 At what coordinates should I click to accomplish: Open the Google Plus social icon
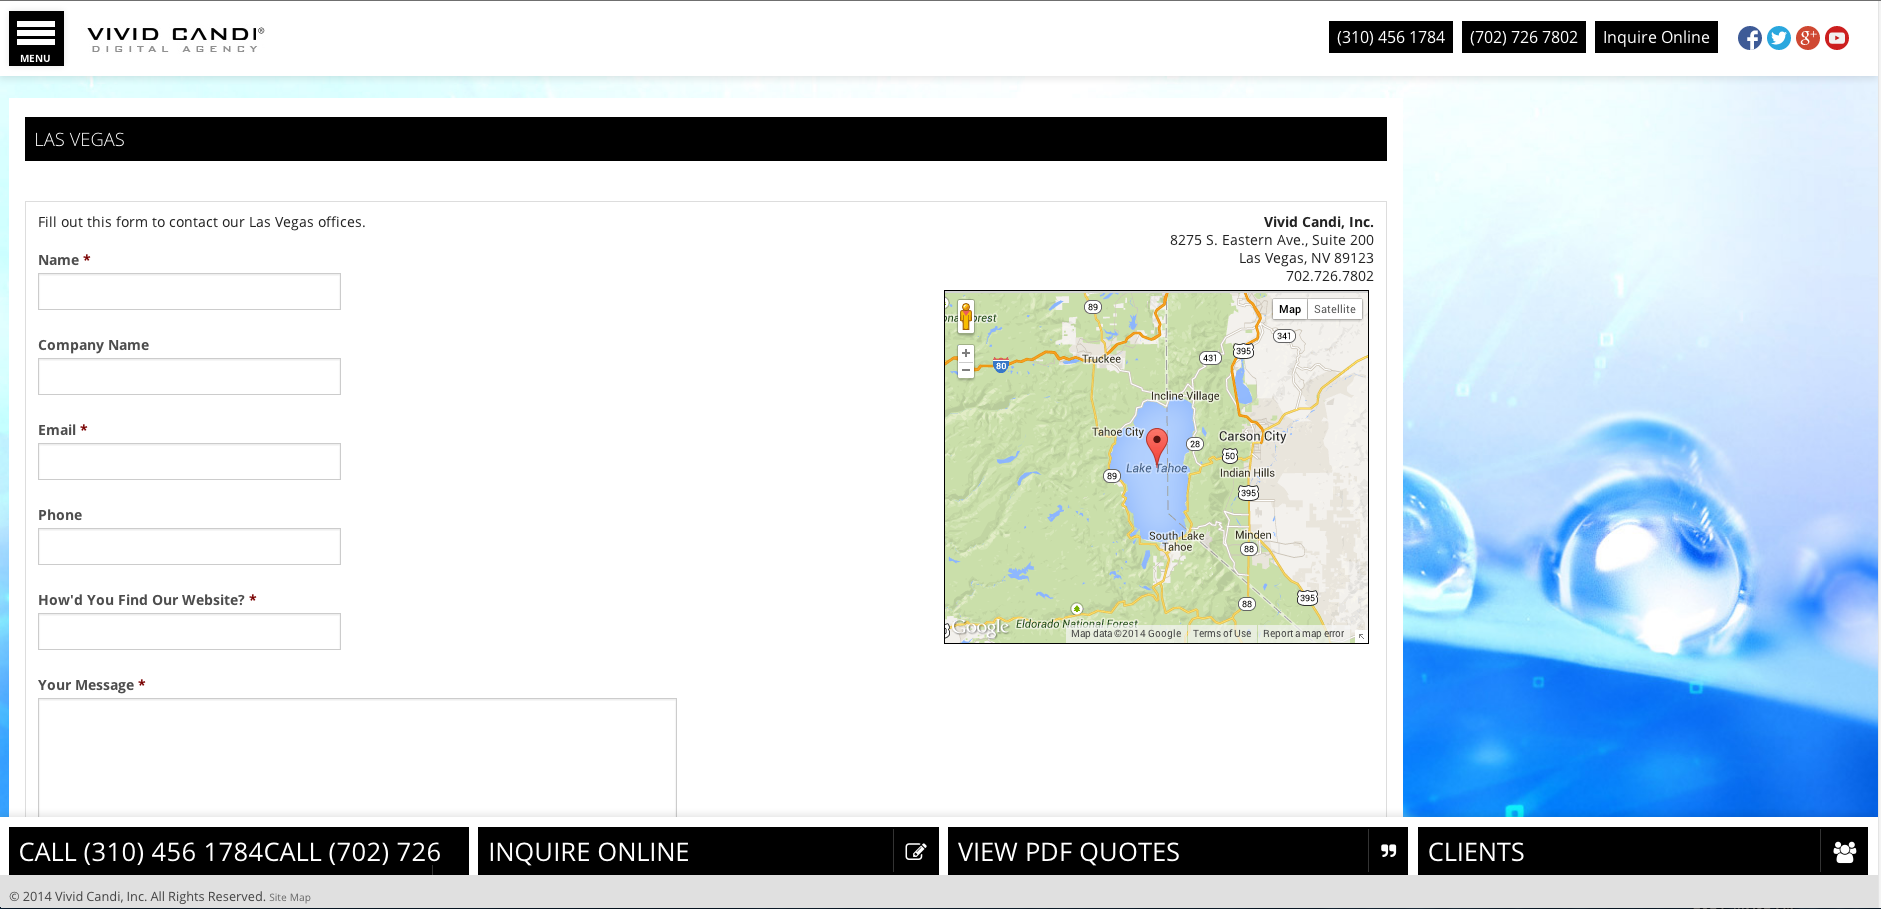[x=1807, y=38]
